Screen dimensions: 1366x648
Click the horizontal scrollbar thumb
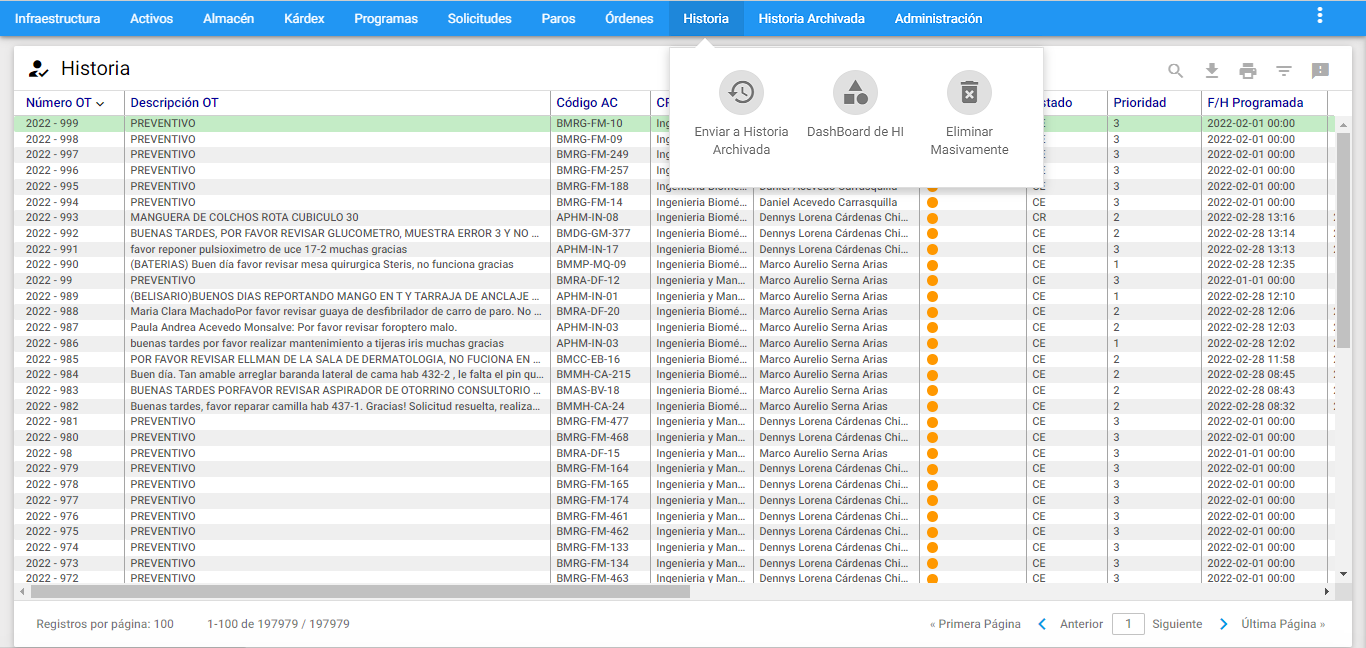click(x=360, y=591)
